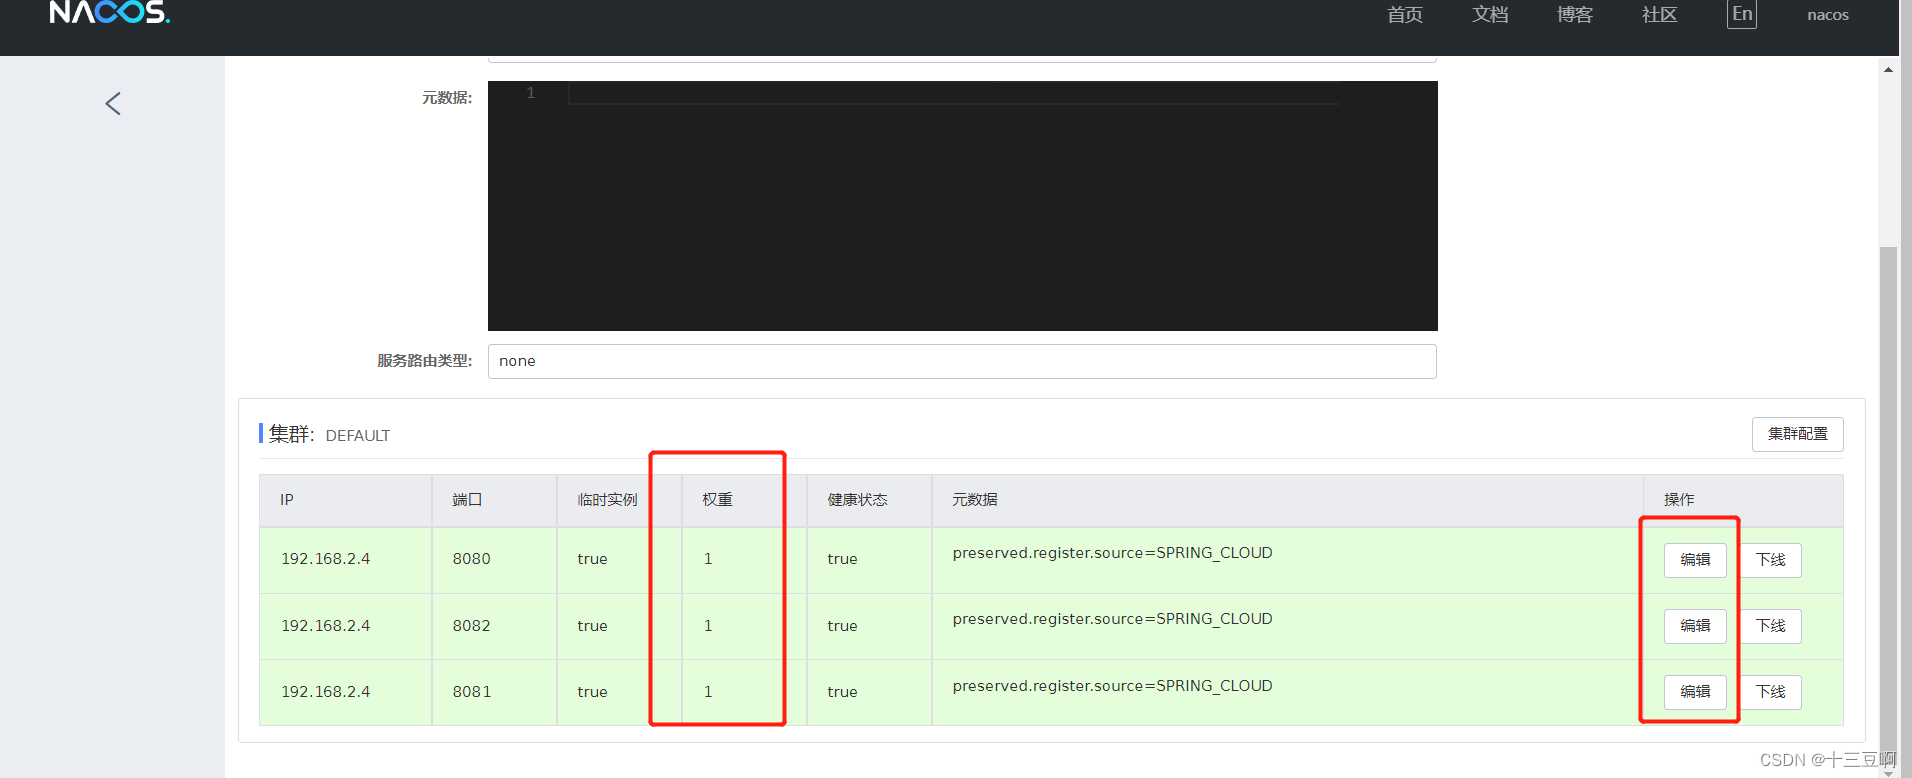Open the 首页 menu item
1912x778 pixels.
coord(1405,14)
